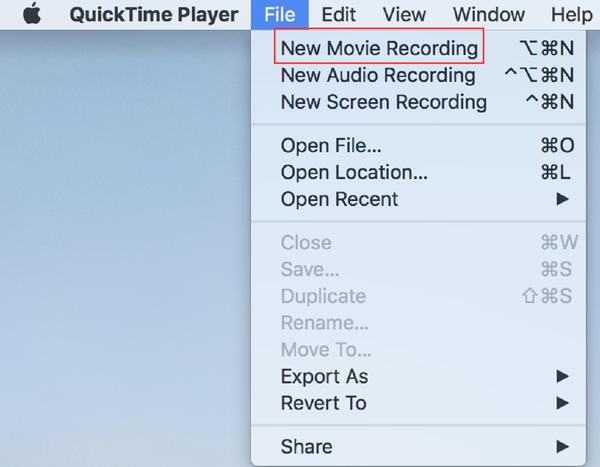Start a New Audio Recording
This screenshot has width=600, height=467.
coord(419,75)
